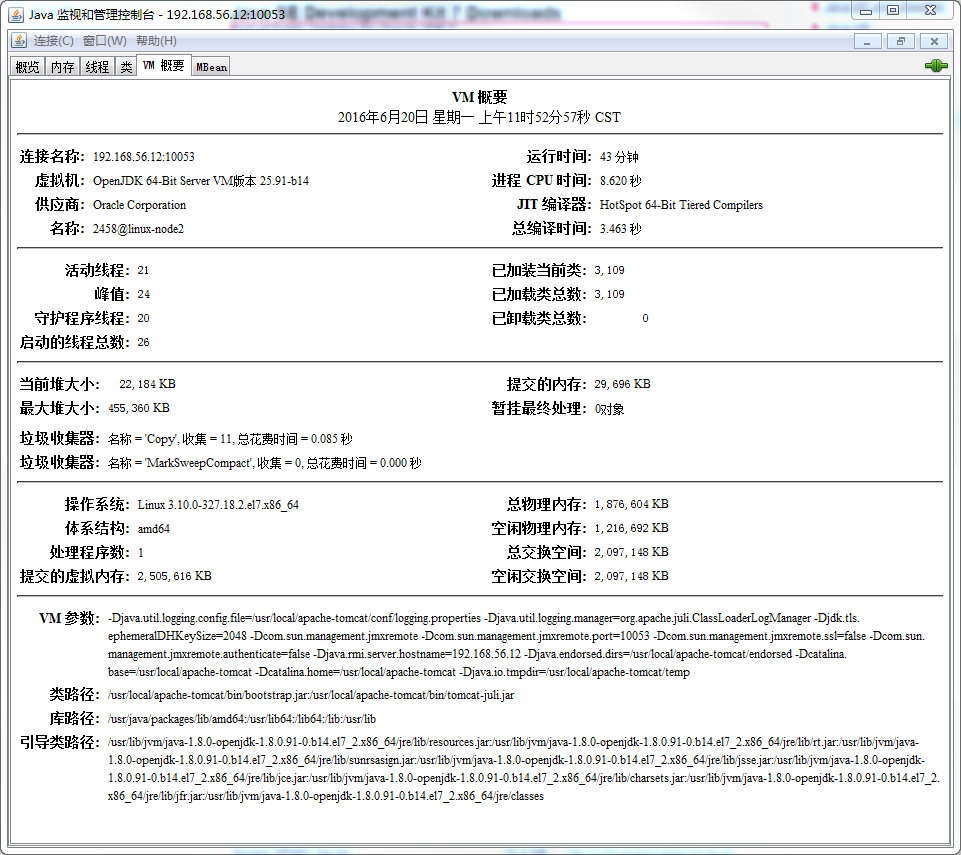The height and width of the screenshot is (855, 961).
Task: Close the inner connection window
Action: point(934,41)
